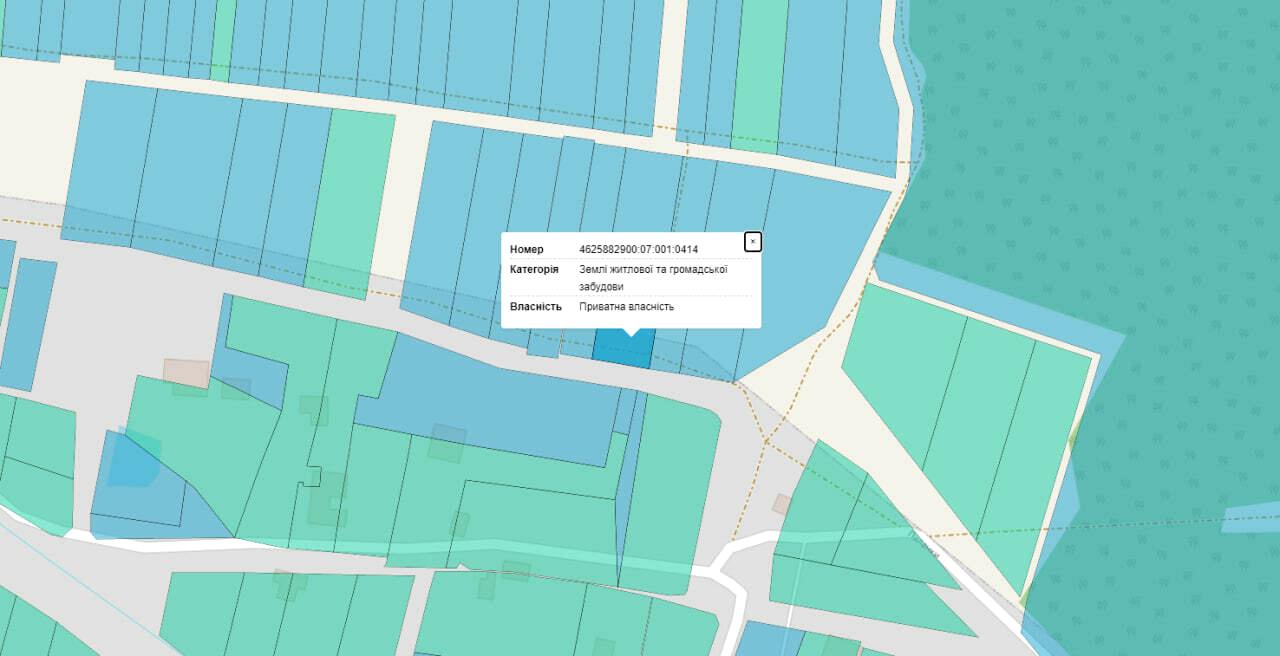The width and height of the screenshot is (1280, 656).
Task: Select middle green parcel beside the forest
Action: (975, 420)
